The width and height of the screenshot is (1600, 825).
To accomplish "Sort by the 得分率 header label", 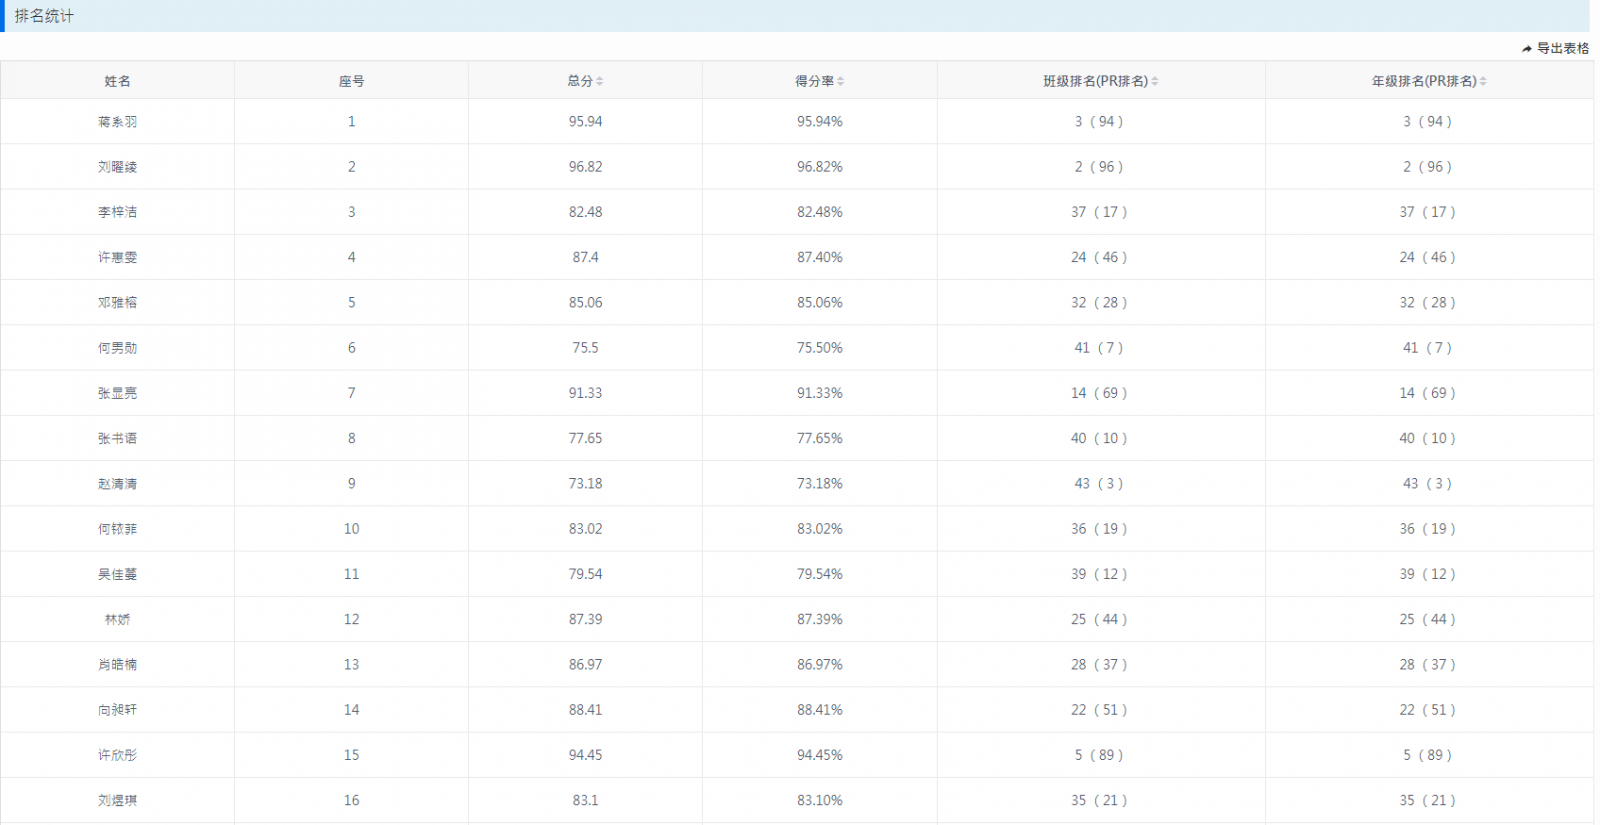I will pos(814,81).
